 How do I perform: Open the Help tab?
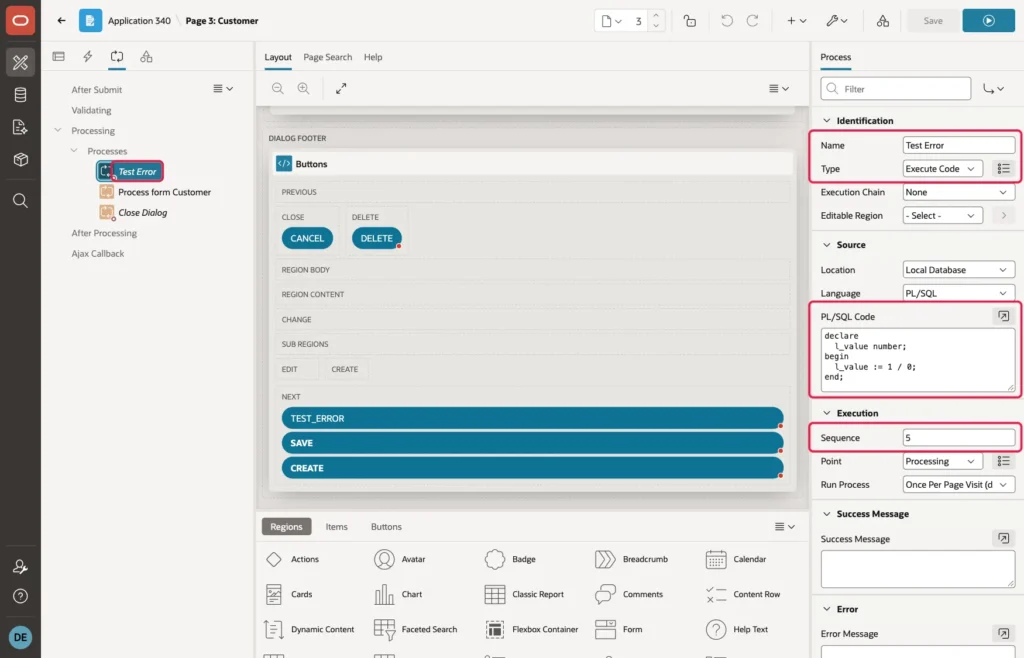click(x=373, y=57)
